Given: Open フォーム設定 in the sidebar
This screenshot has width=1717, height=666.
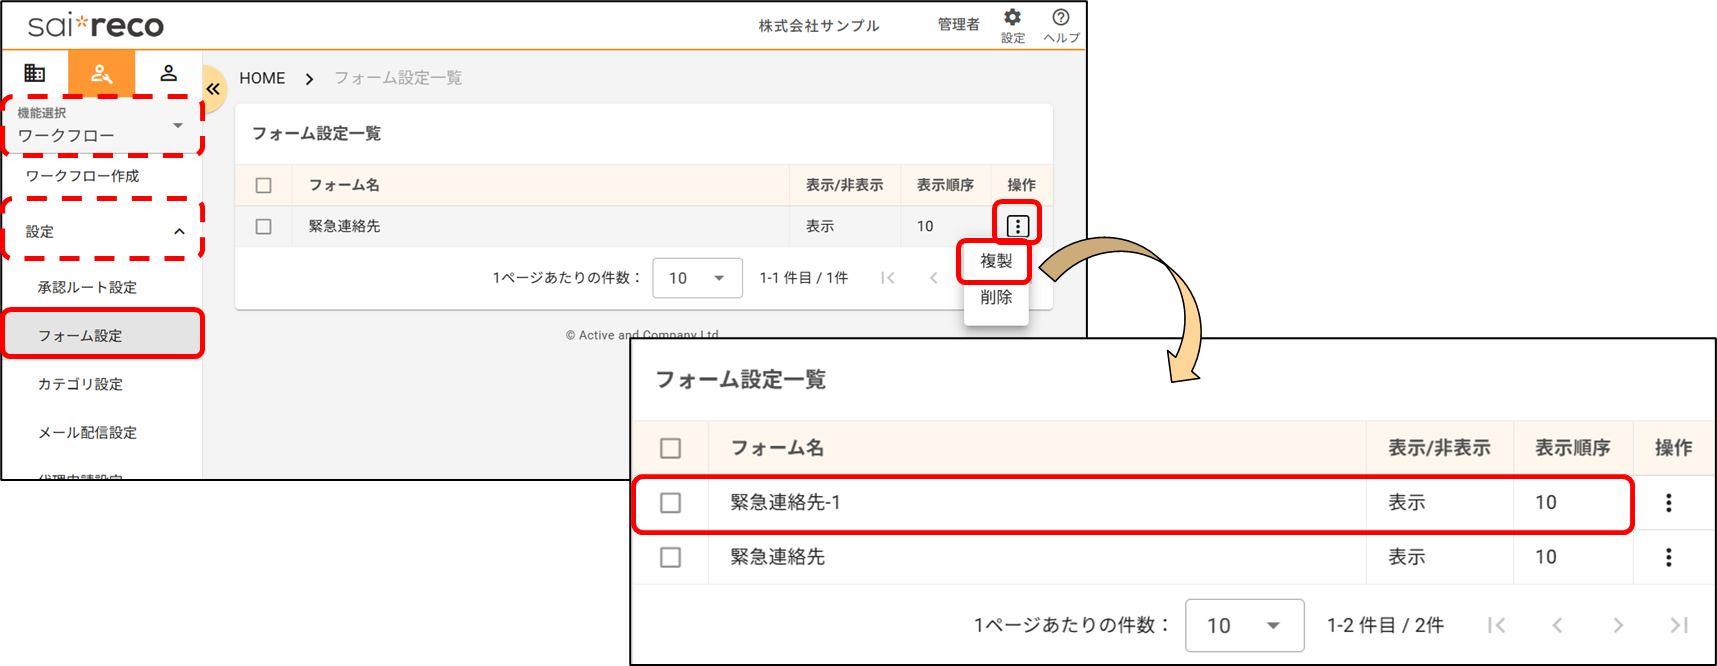Looking at the screenshot, I should click(x=80, y=336).
